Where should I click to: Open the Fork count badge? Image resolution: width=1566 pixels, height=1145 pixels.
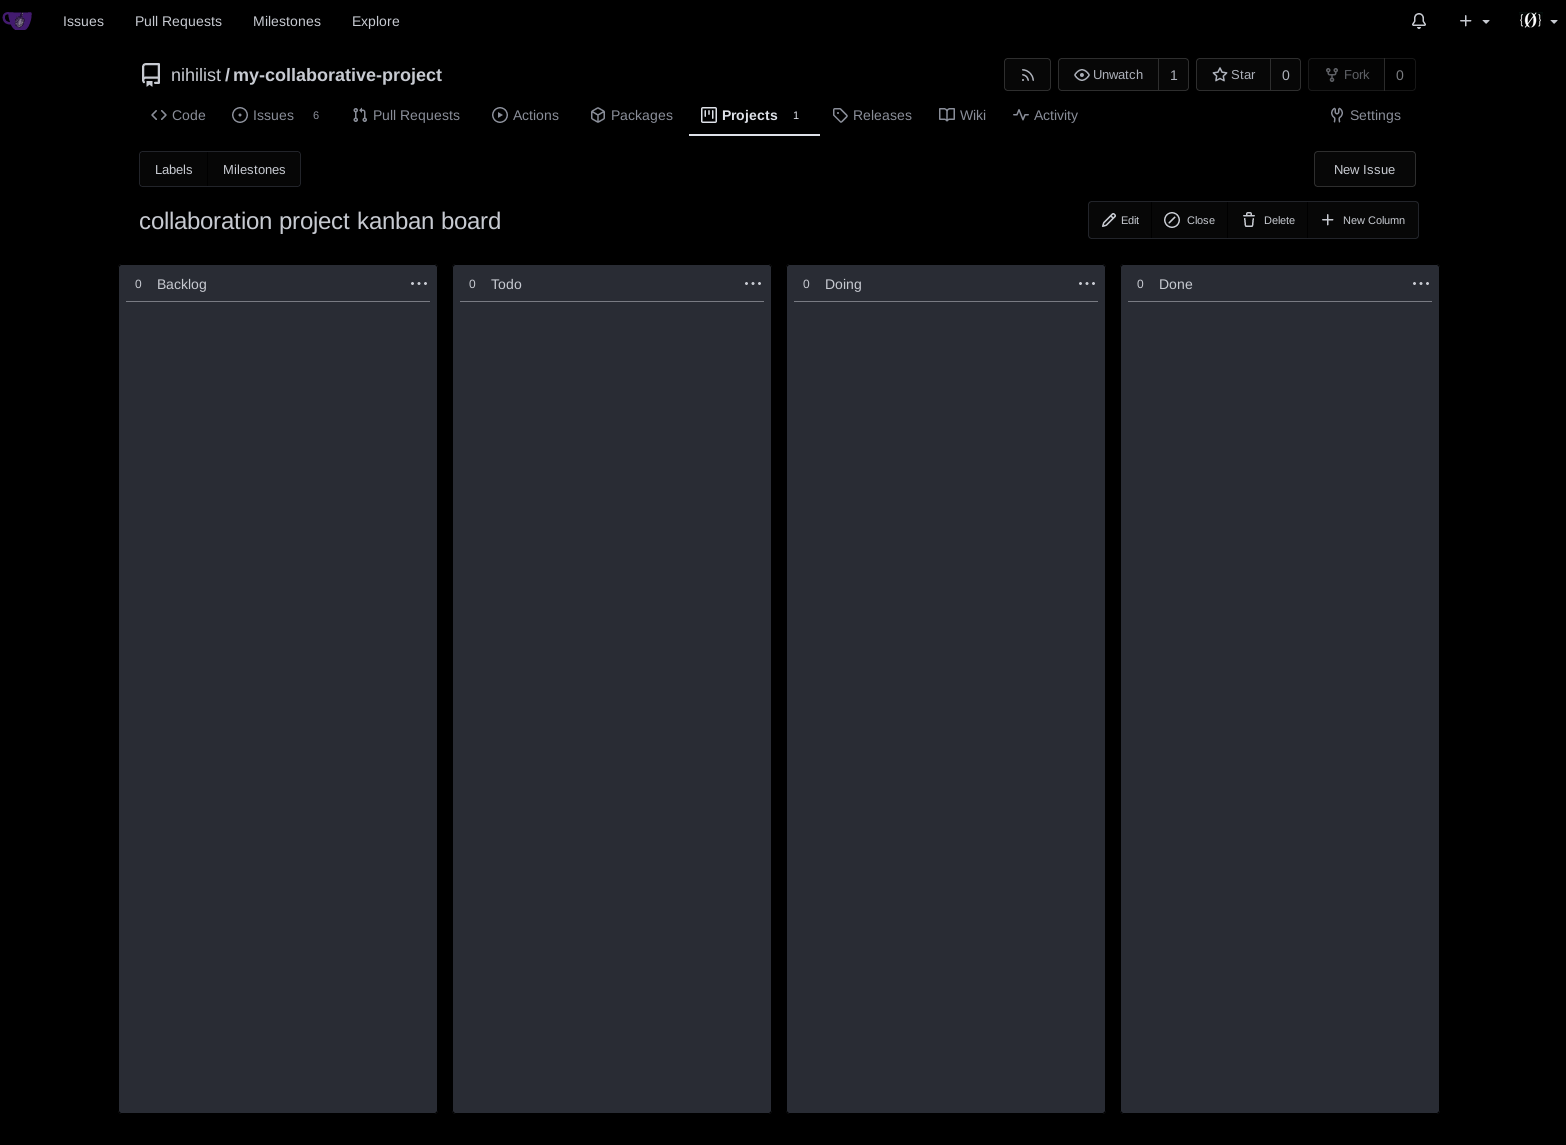pos(1399,75)
